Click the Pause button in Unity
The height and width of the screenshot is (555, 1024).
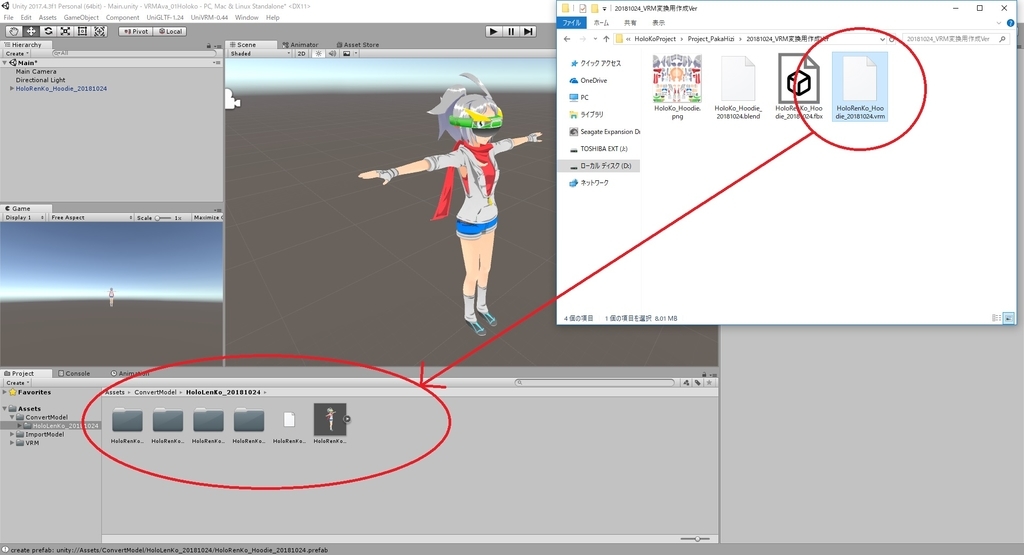(511, 31)
